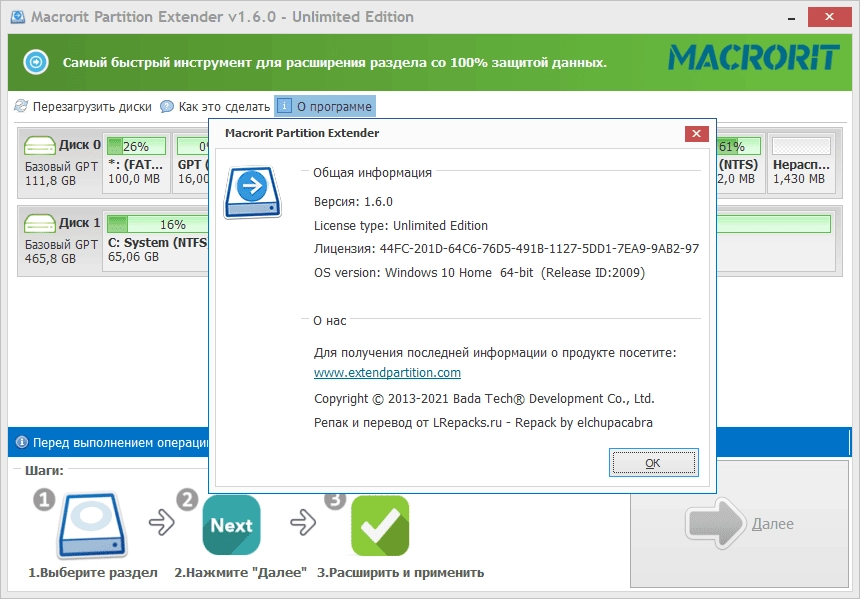Click License type: Unlimited Edition text
860x599 pixels.
[401, 225]
